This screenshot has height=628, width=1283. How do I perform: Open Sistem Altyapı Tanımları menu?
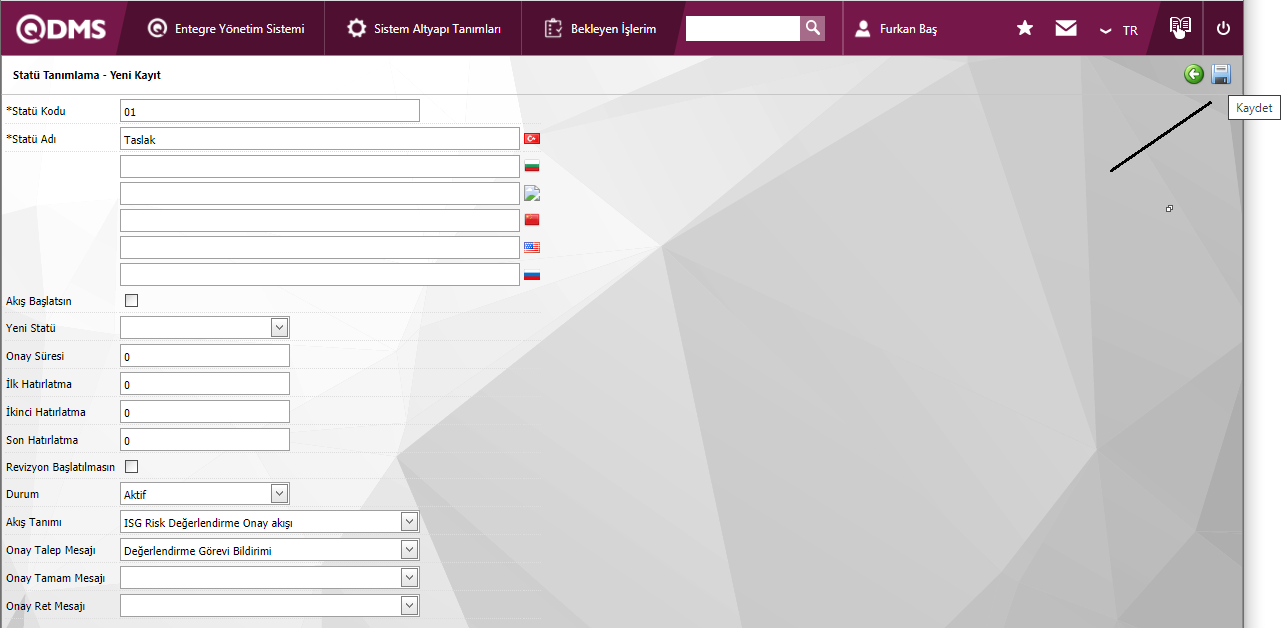point(424,29)
